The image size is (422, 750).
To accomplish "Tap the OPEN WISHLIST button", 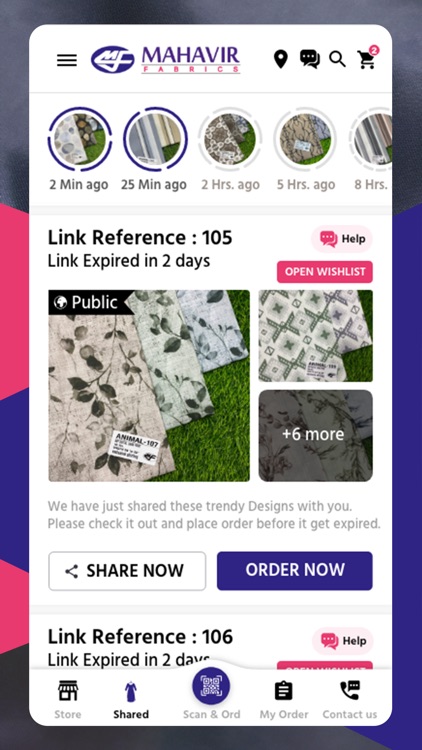I will point(325,272).
